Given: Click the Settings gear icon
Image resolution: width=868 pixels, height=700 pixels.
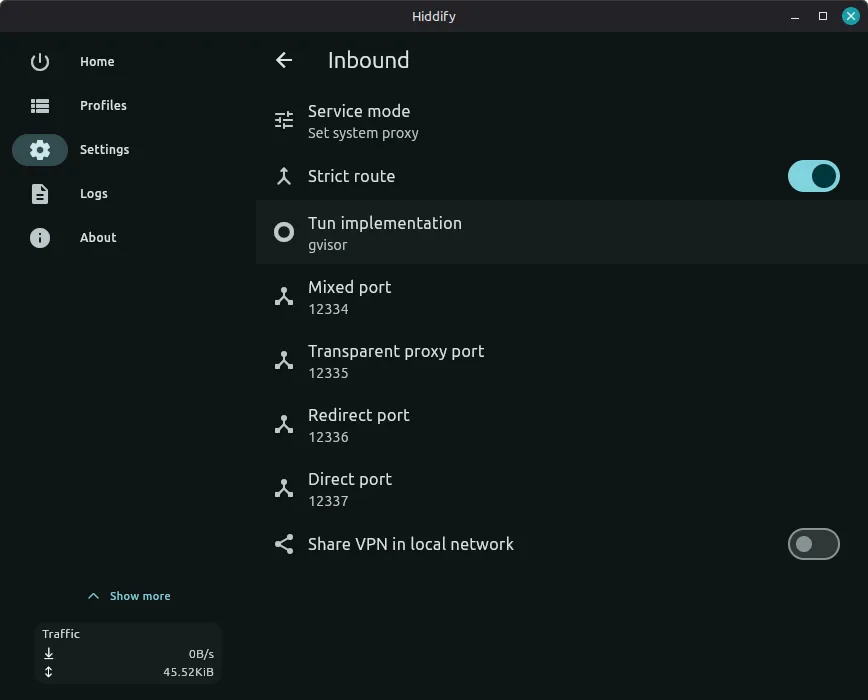Looking at the screenshot, I should coord(40,149).
